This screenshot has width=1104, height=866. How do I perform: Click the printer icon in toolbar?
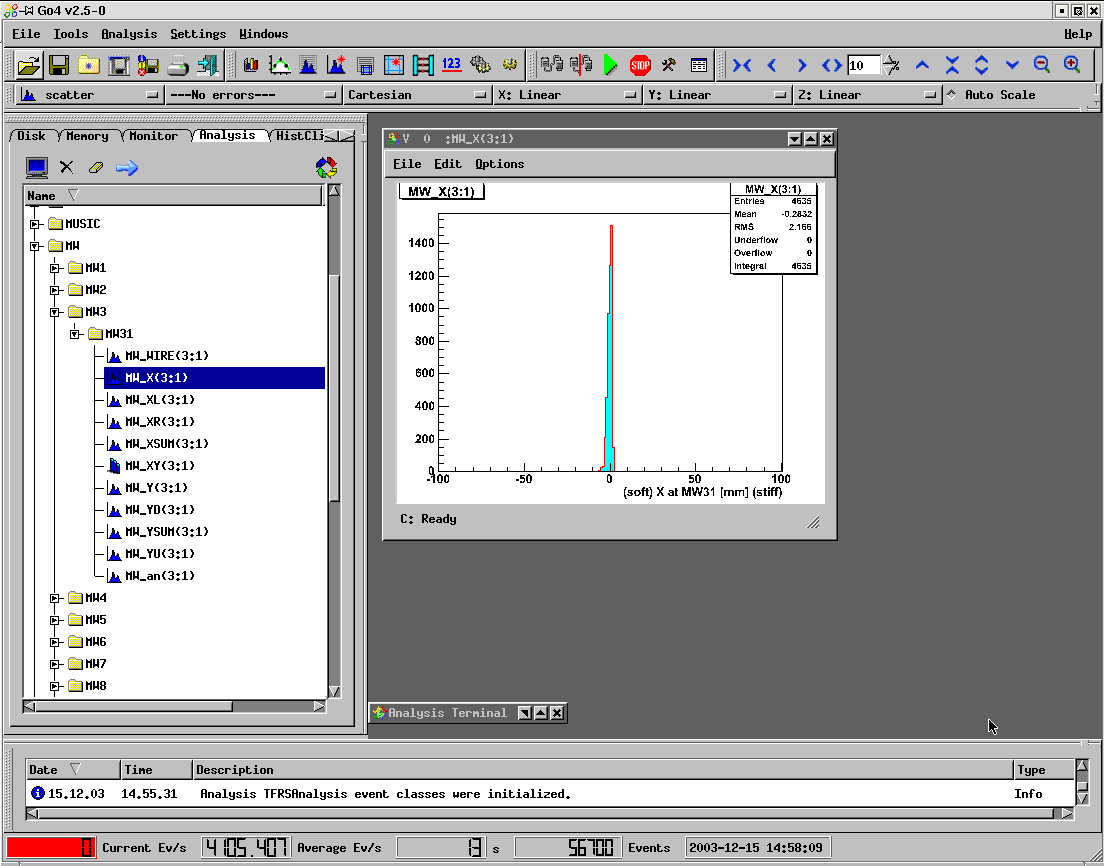coord(178,65)
